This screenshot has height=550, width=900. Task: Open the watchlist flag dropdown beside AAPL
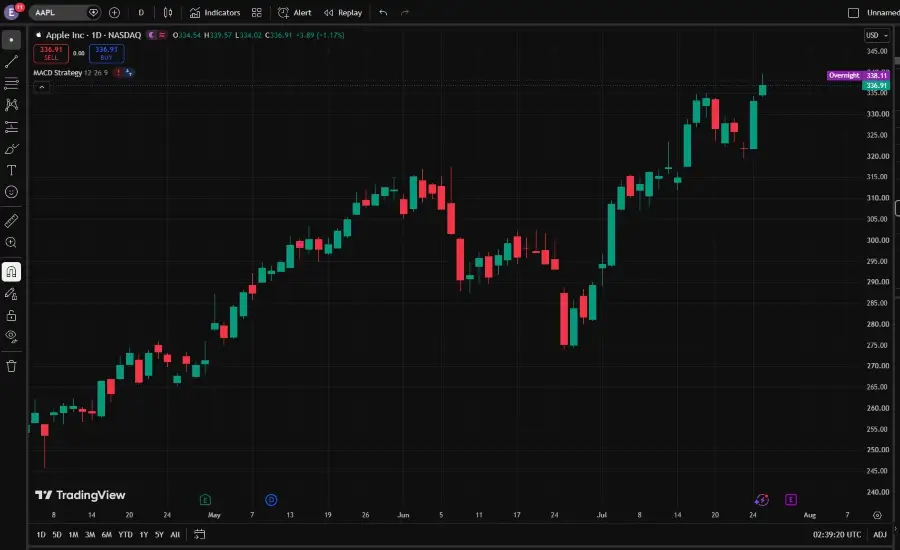point(93,12)
